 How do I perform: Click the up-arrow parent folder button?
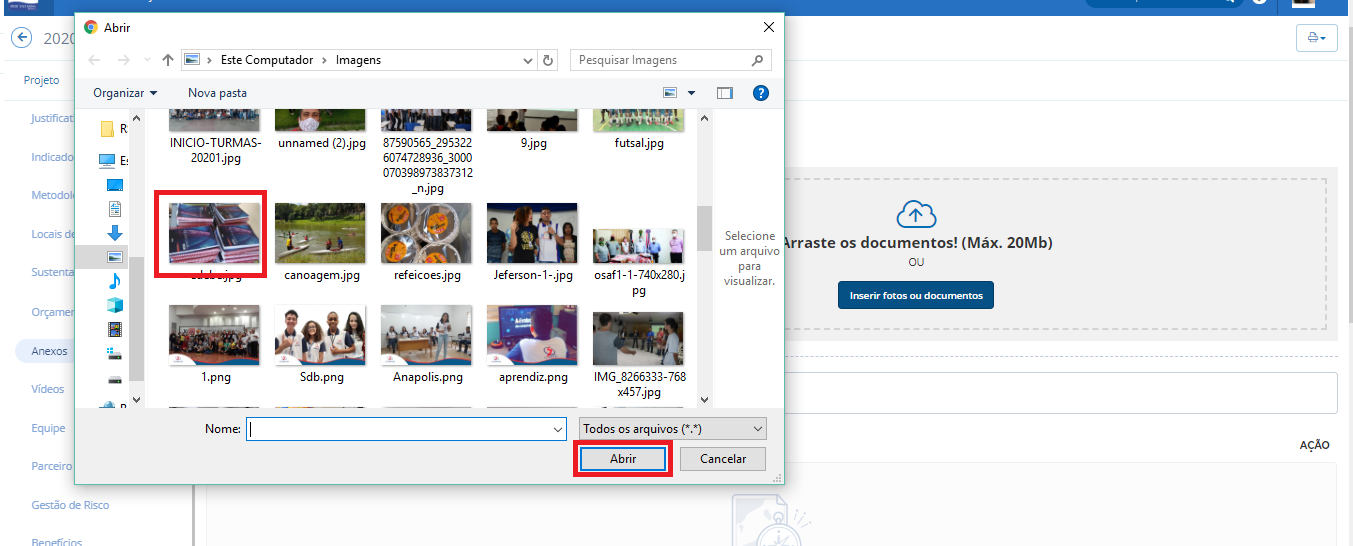[x=167, y=60]
